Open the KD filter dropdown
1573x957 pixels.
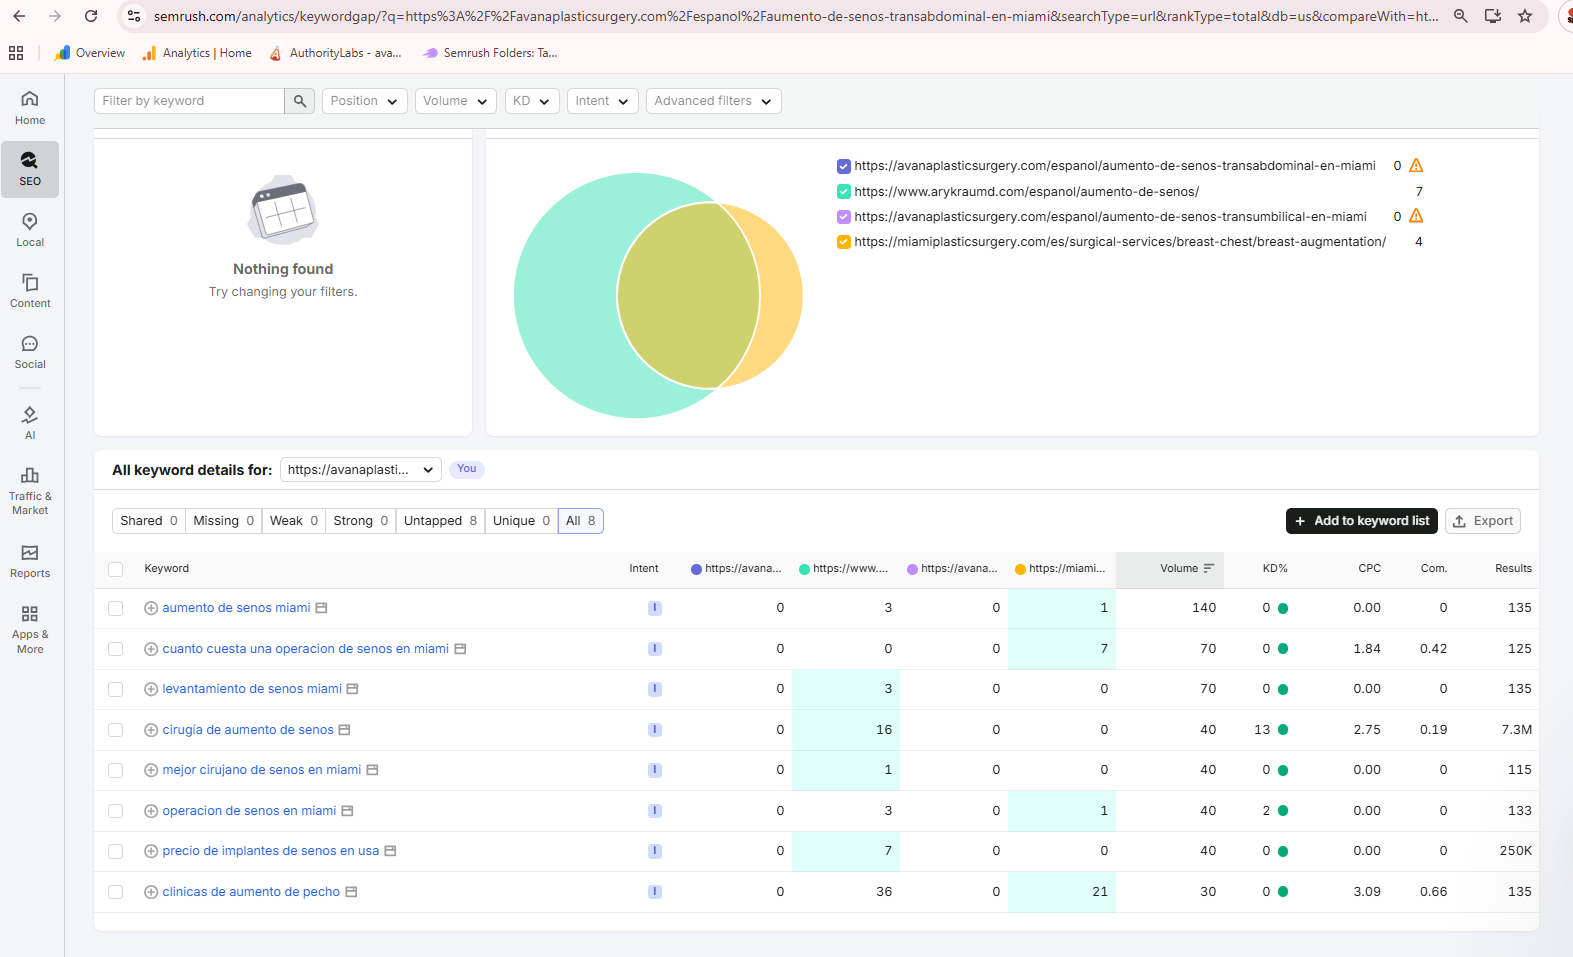coord(532,101)
